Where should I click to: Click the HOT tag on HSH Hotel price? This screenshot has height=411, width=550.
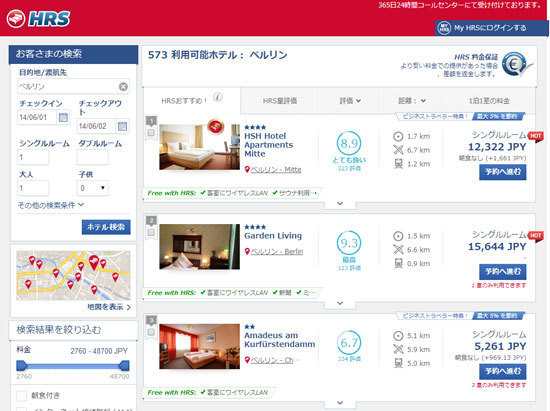(536, 136)
